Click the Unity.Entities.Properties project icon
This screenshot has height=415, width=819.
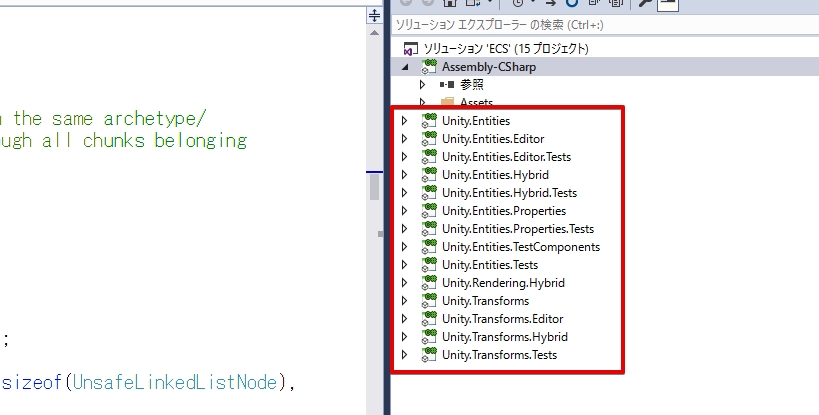tap(429, 210)
